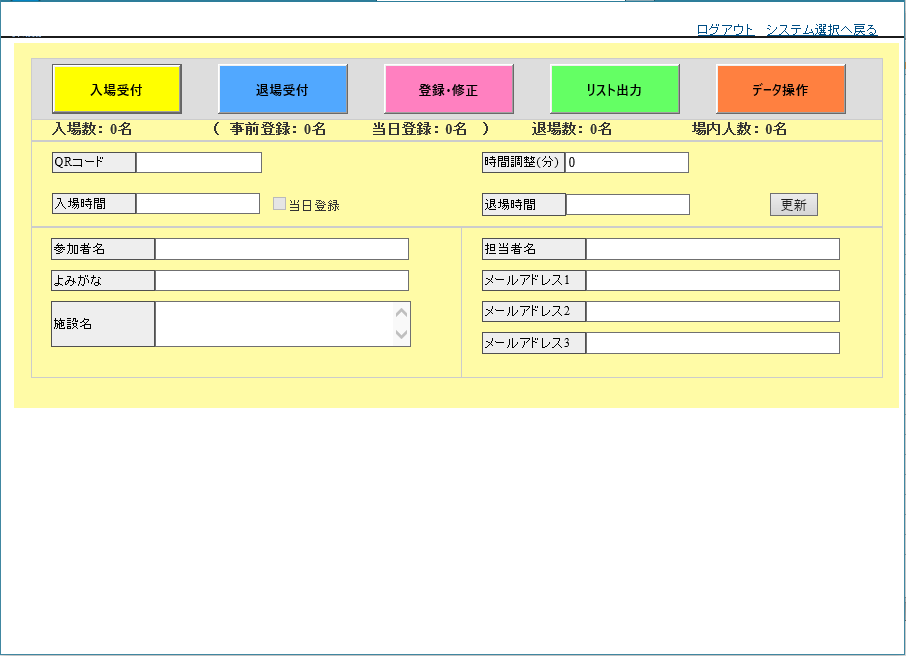
Task: Click the down arrow in 施設名 scrollbar
Action: pos(402,334)
